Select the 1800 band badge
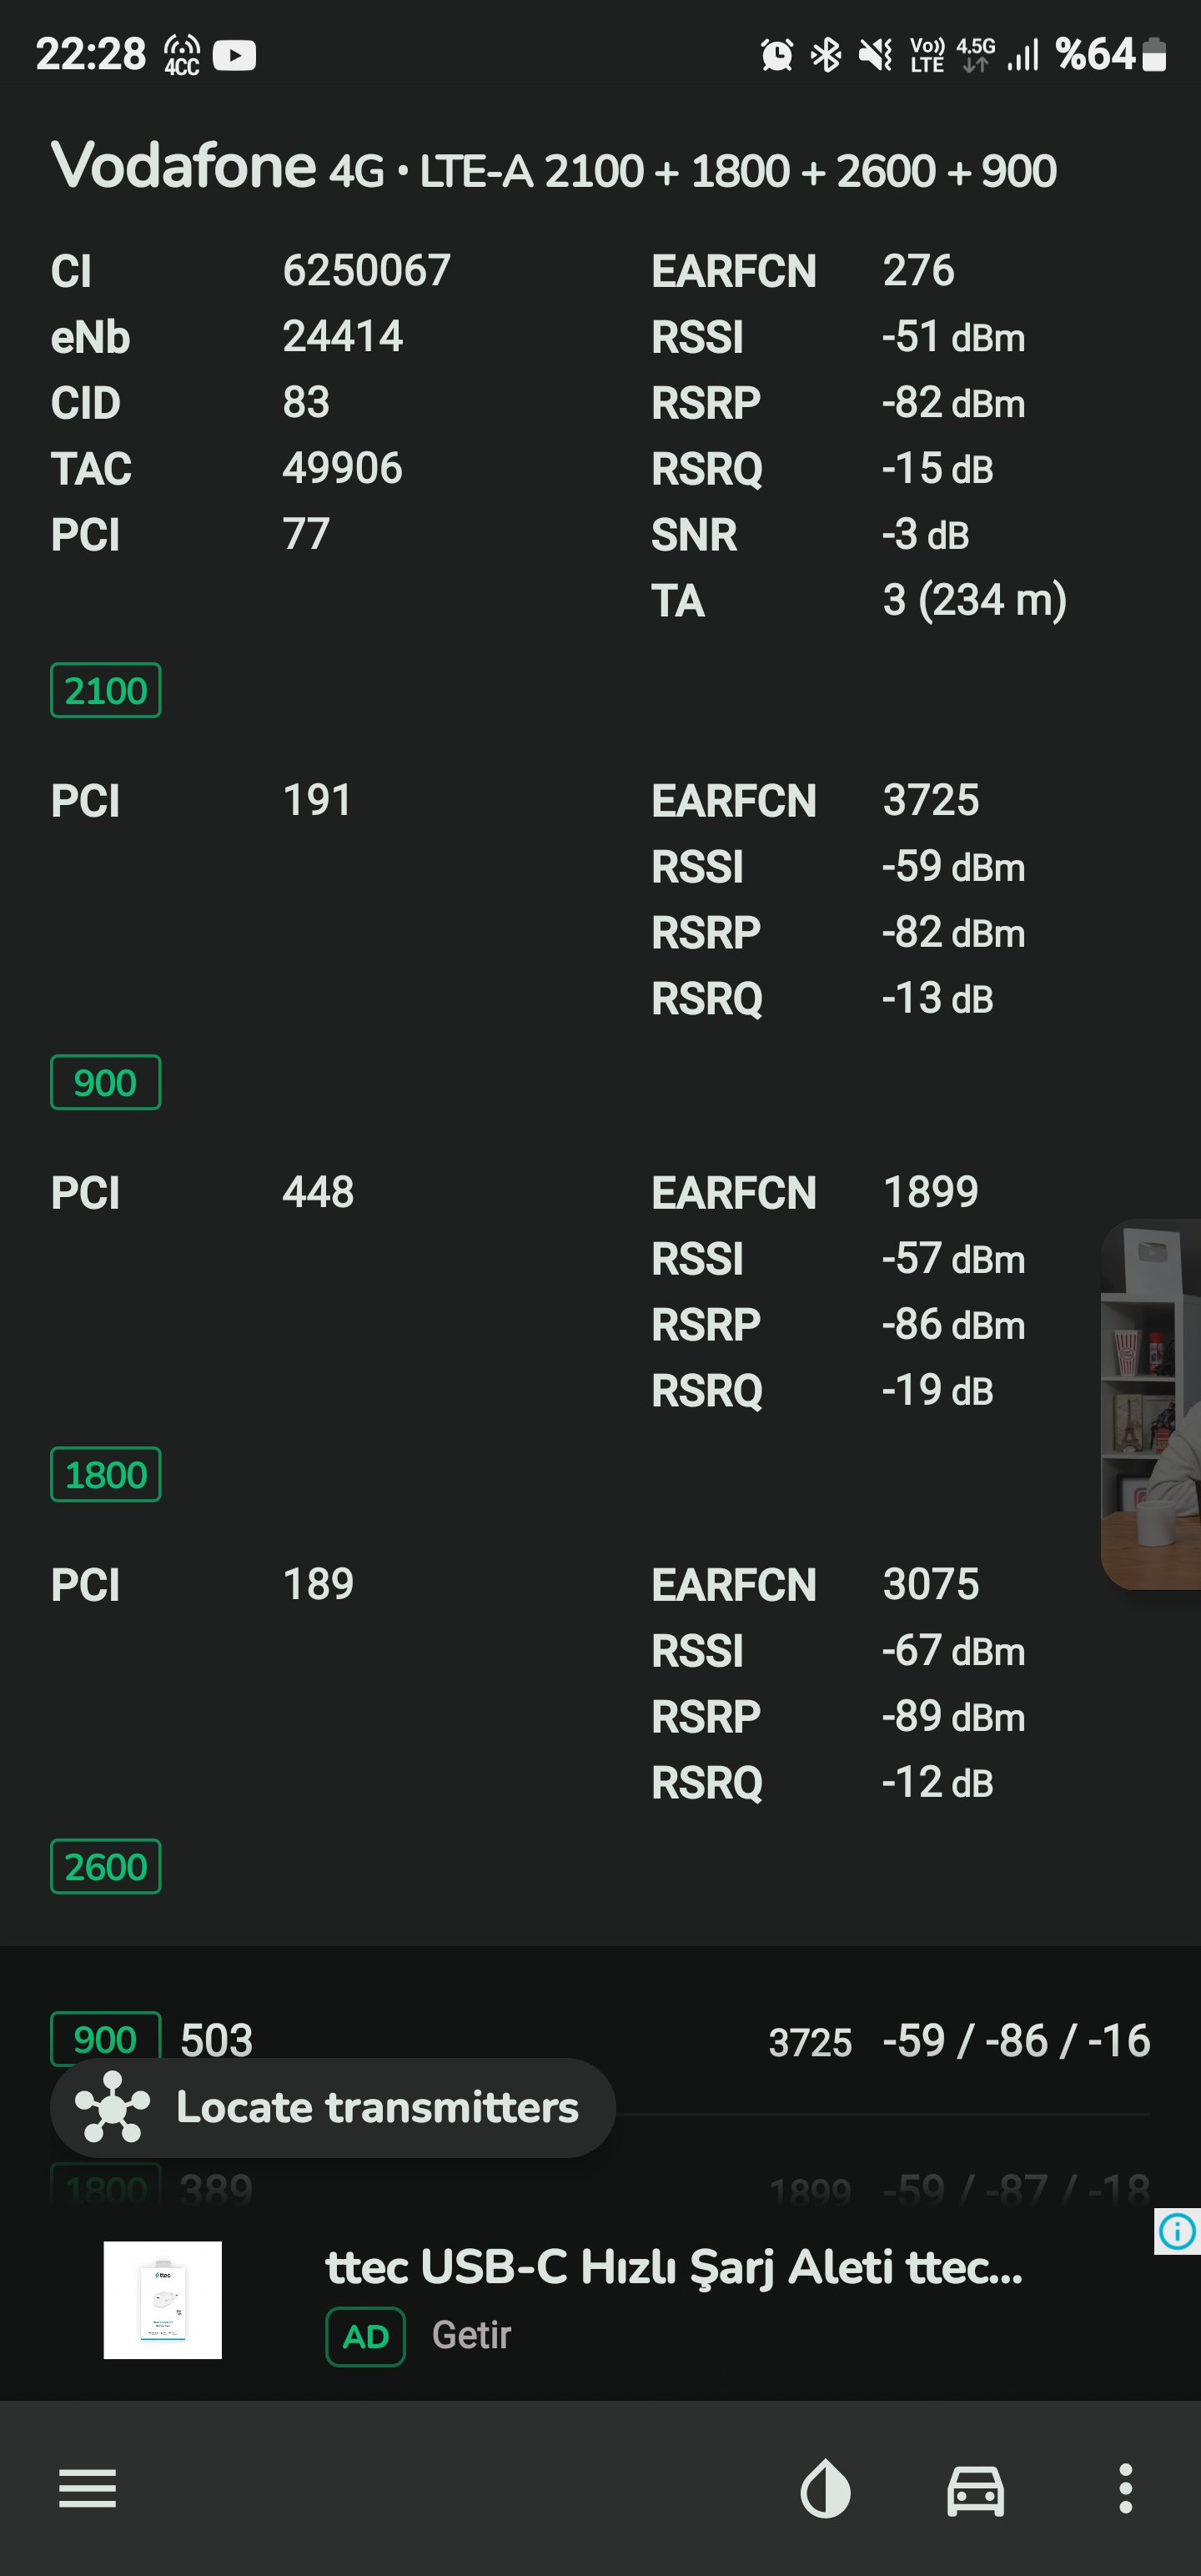Viewport: 1201px width, 2576px height. click(x=106, y=1474)
